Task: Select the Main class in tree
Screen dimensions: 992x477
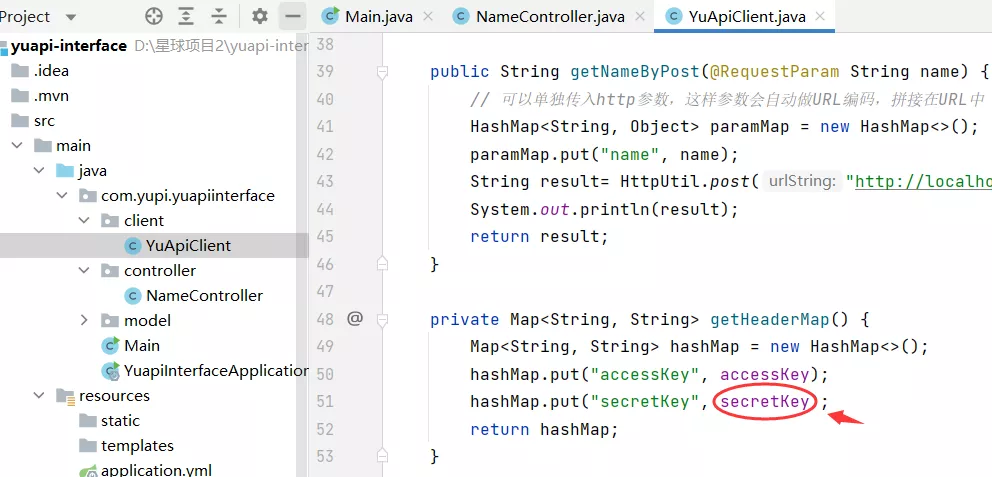Action: pos(142,345)
